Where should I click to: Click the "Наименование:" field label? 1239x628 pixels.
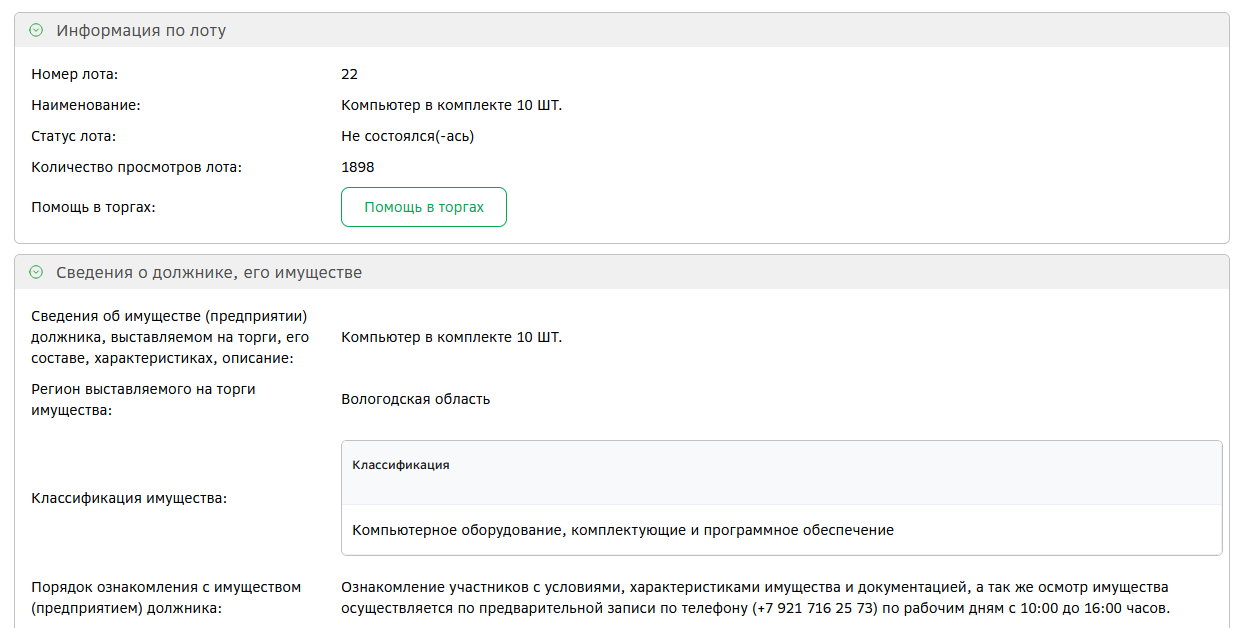click(86, 105)
